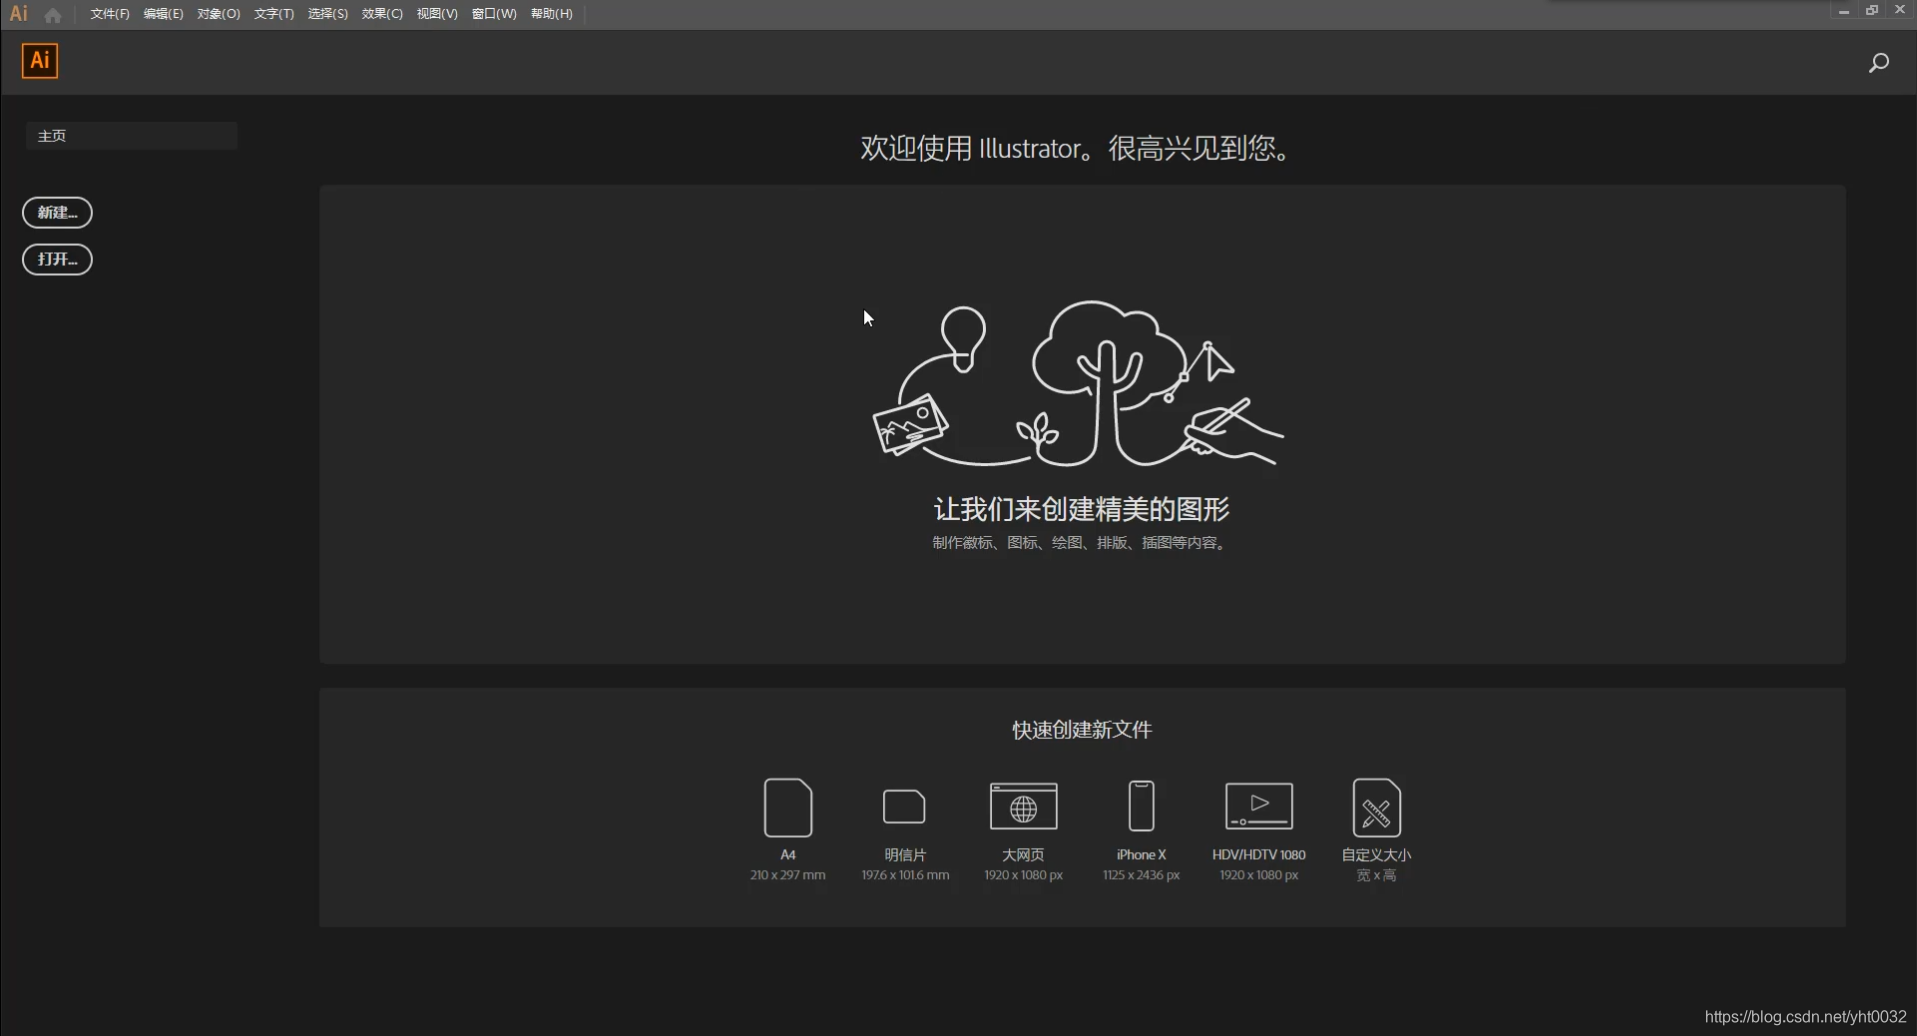Click the small Ai icon in title bar
The image size is (1917, 1036).
coord(19,14)
